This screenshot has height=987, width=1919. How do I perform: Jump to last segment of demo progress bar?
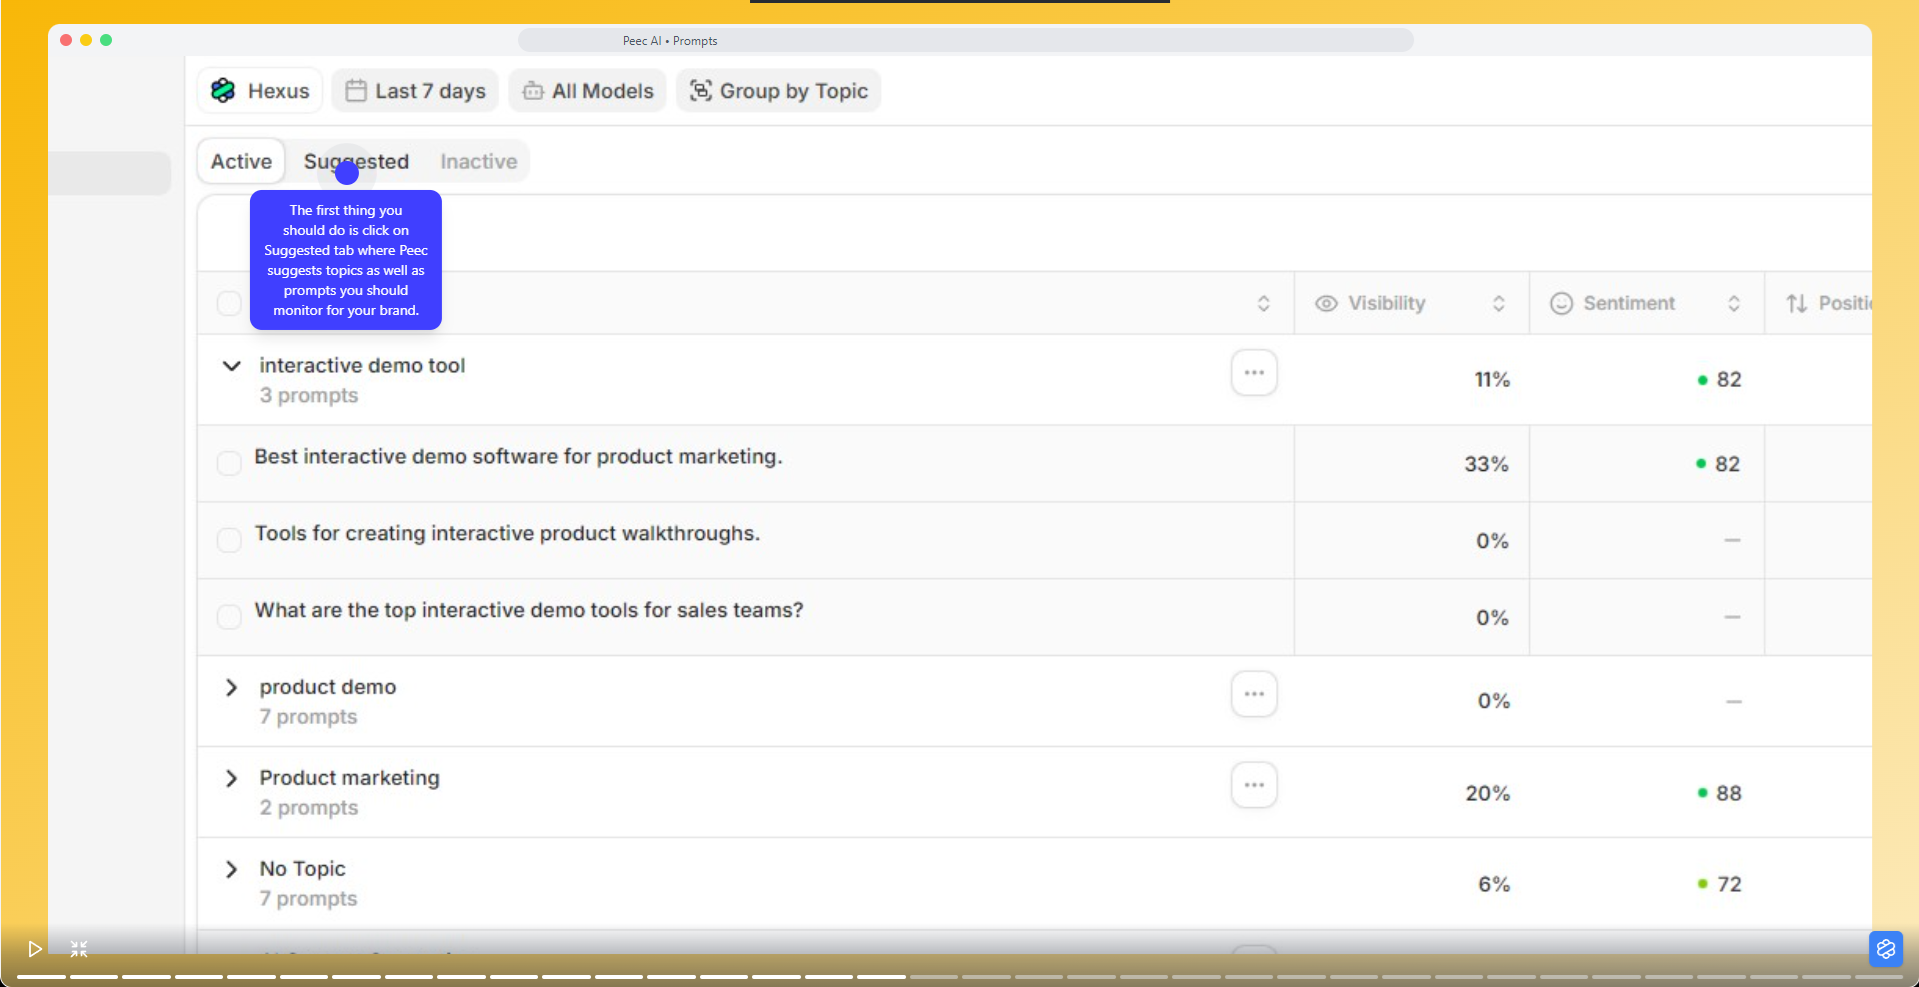tap(1877, 977)
